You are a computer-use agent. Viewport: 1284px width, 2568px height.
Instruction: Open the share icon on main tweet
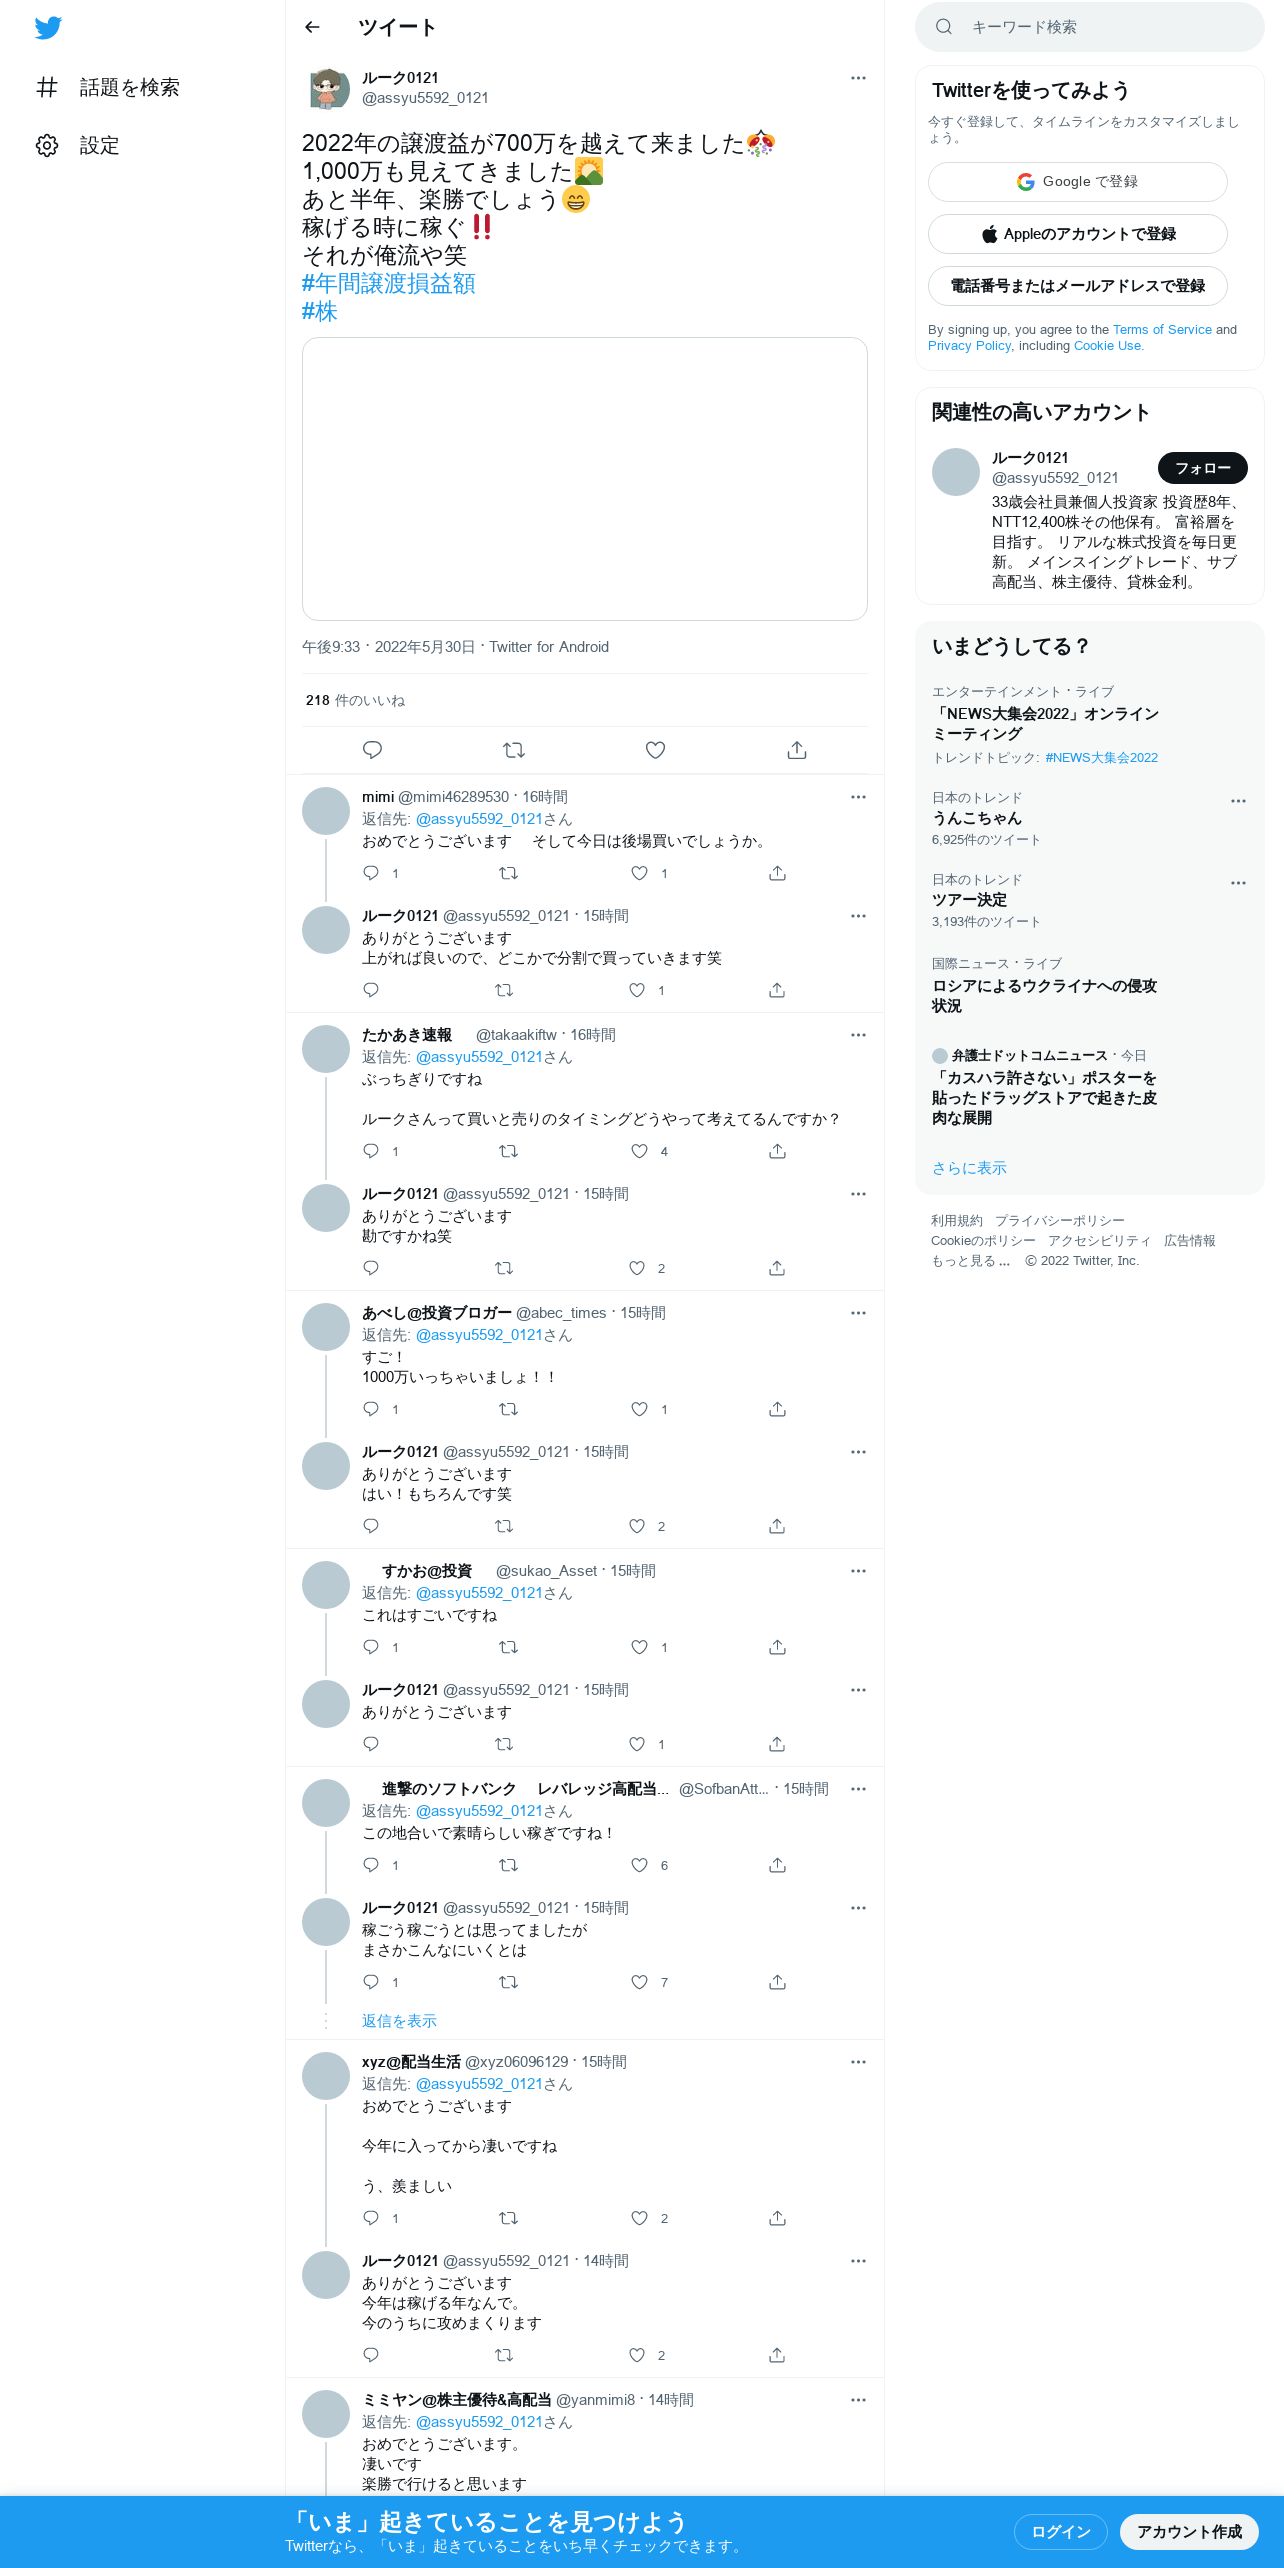(x=797, y=750)
